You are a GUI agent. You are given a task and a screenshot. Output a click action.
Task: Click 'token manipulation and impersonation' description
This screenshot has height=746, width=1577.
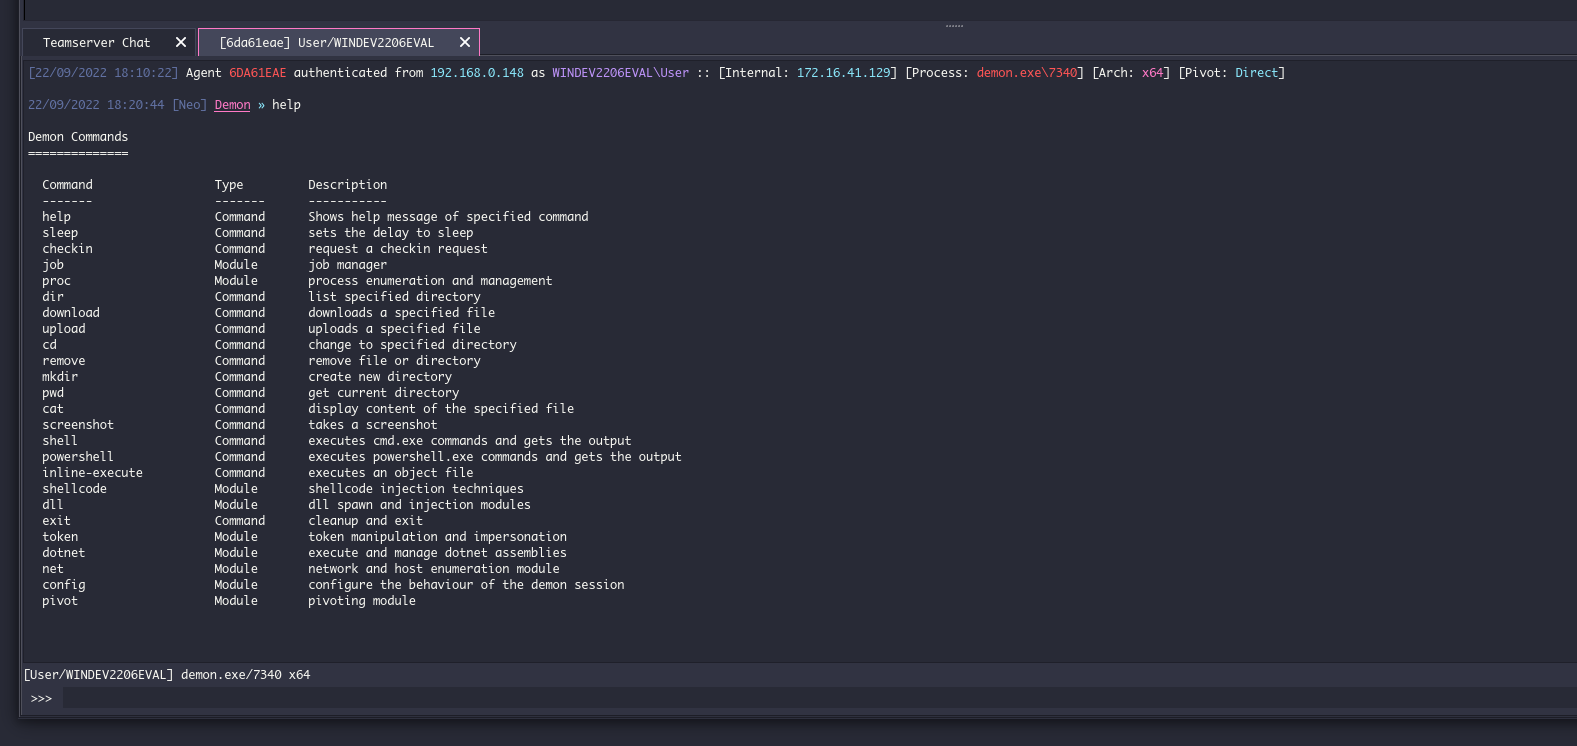tap(437, 536)
